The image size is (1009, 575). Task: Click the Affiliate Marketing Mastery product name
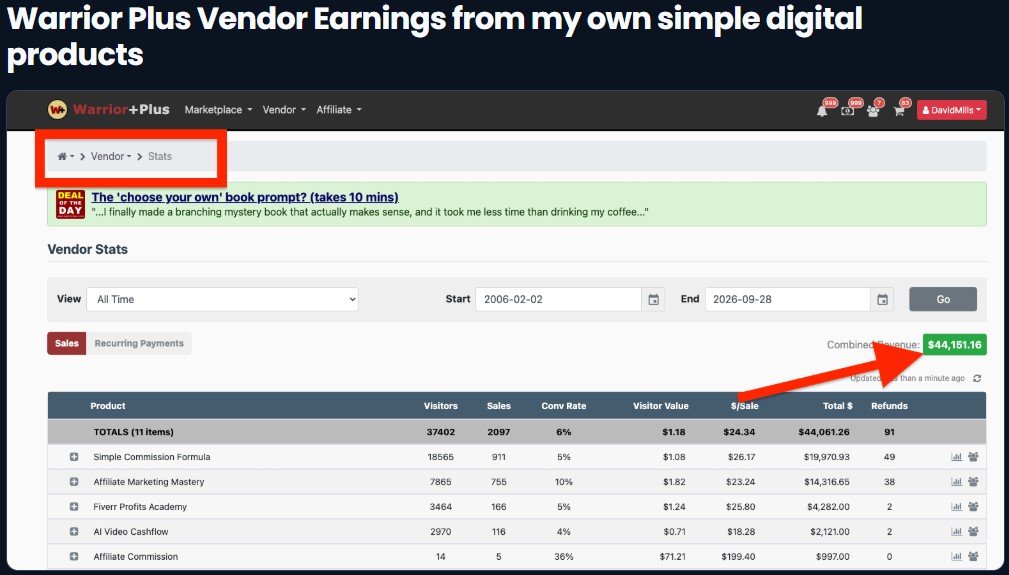(149, 482)
